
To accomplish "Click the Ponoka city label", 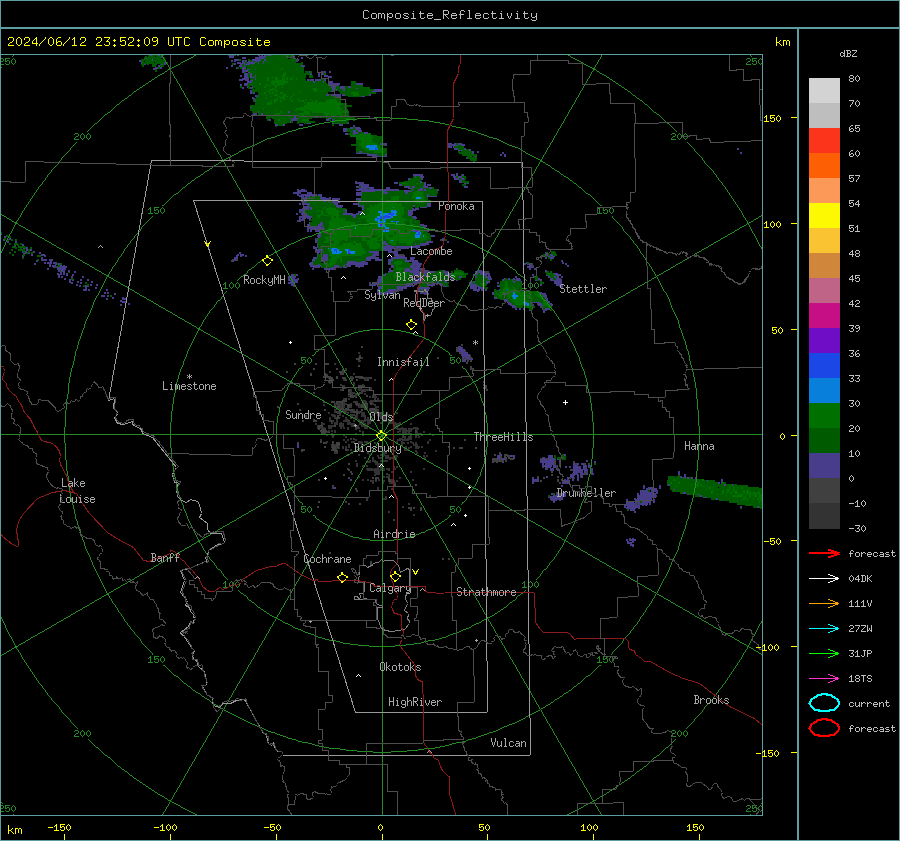I will [x=456, y=206].
